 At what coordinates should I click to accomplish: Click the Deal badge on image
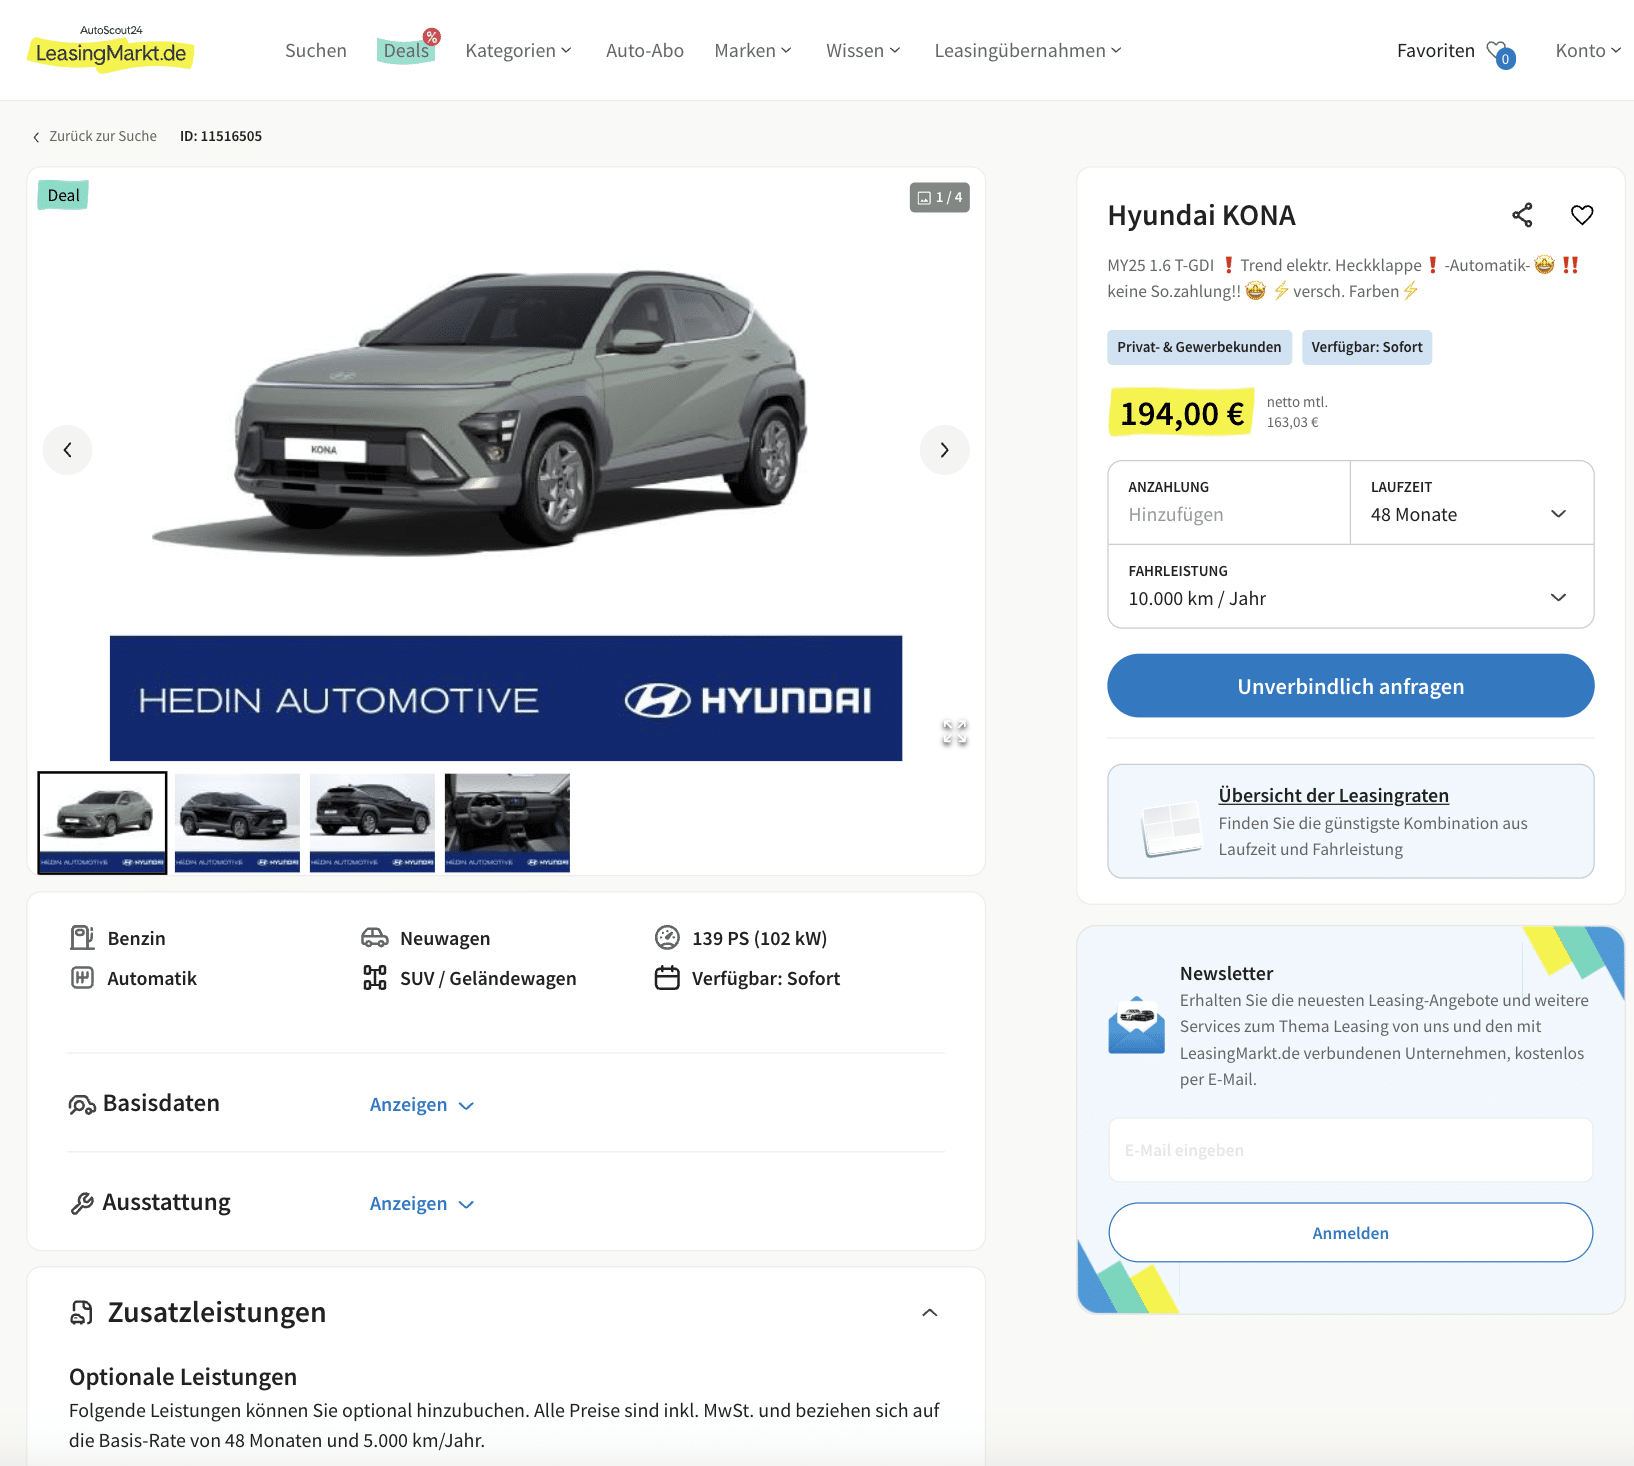[63, 196]
